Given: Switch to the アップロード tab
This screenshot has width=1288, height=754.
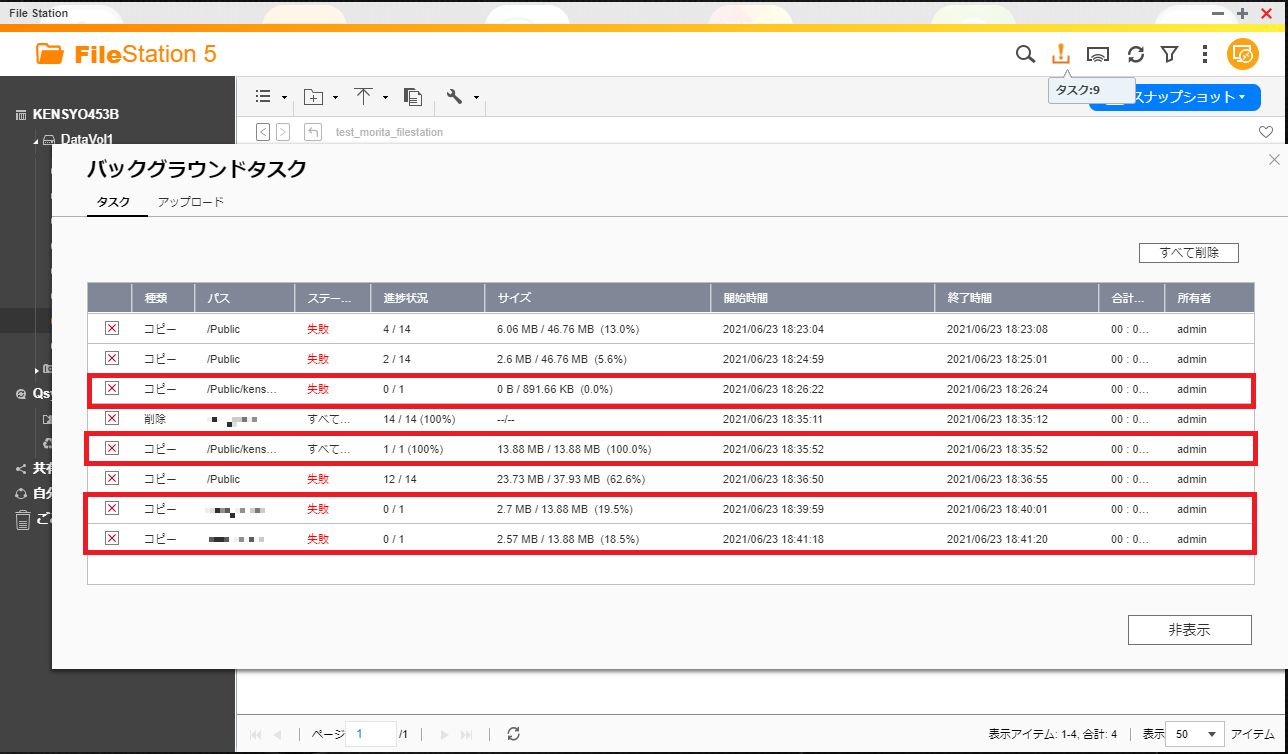Looking at the screenshot, I should click(190, 202).
